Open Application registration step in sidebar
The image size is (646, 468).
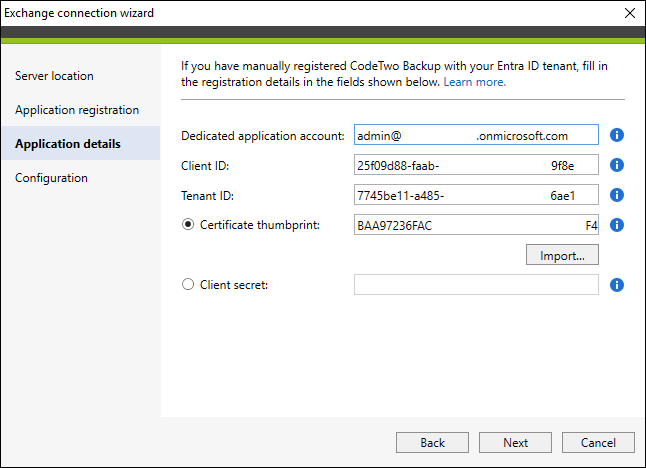(x=77, y=110)
